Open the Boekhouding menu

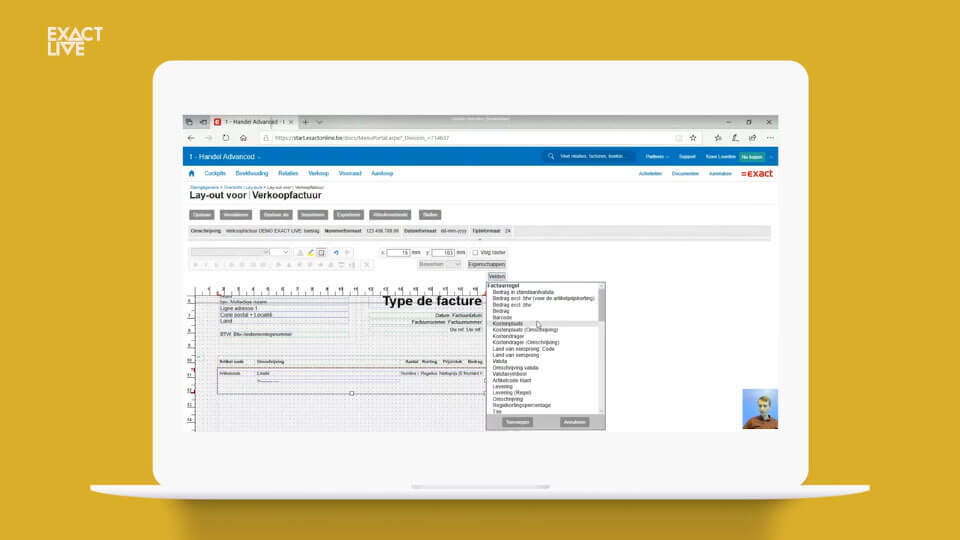(x=252, y=173)
